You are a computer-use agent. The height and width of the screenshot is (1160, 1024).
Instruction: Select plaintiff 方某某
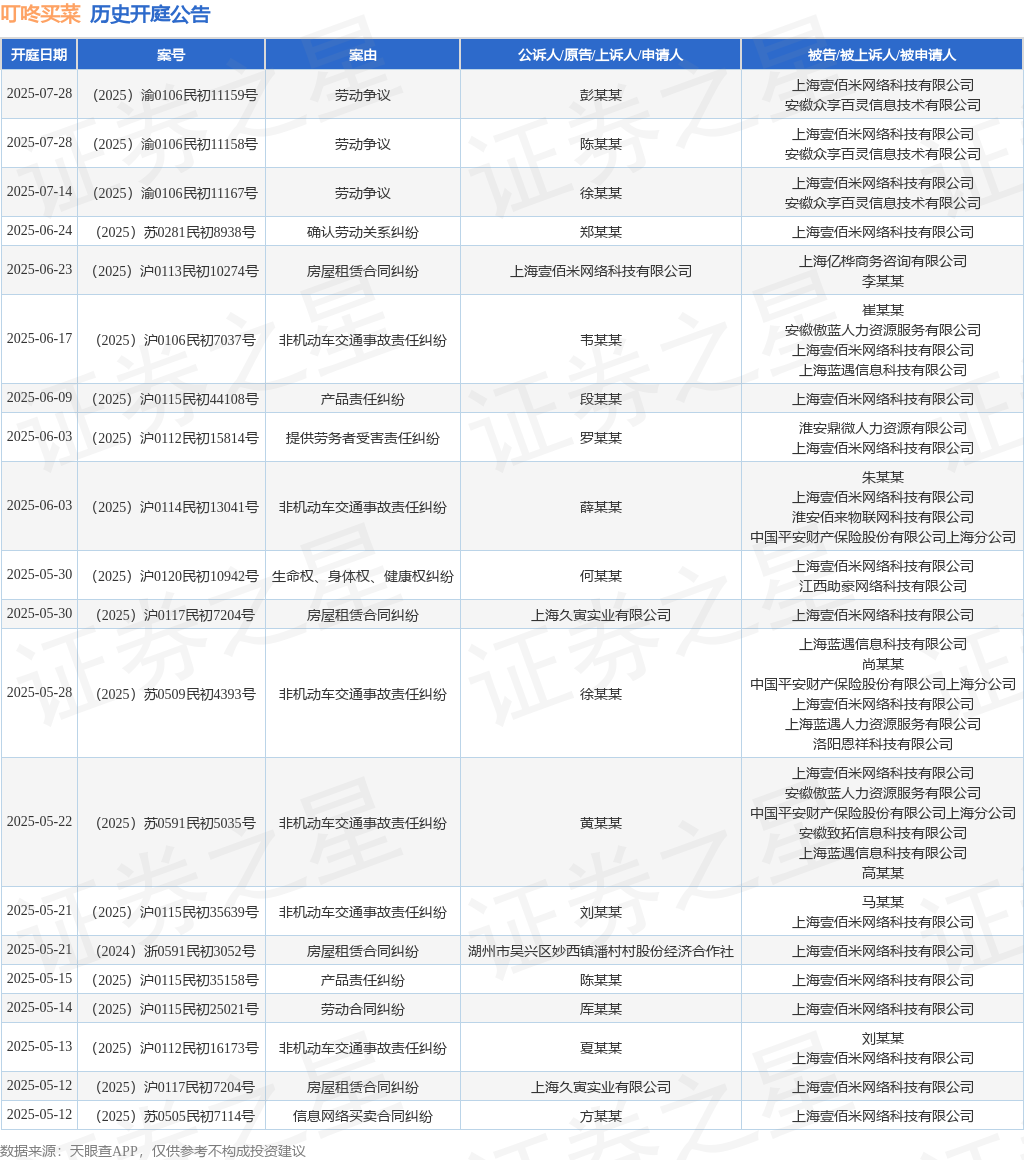[x=600, y=1116]
